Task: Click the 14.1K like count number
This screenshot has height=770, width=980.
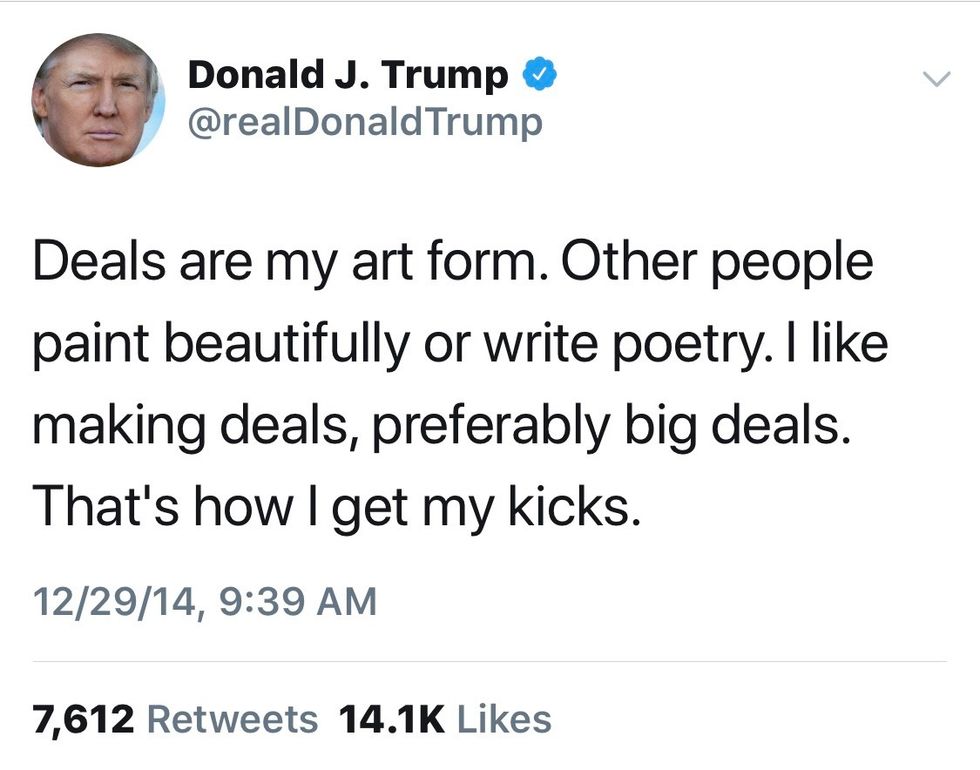Action: pos(391,718)
